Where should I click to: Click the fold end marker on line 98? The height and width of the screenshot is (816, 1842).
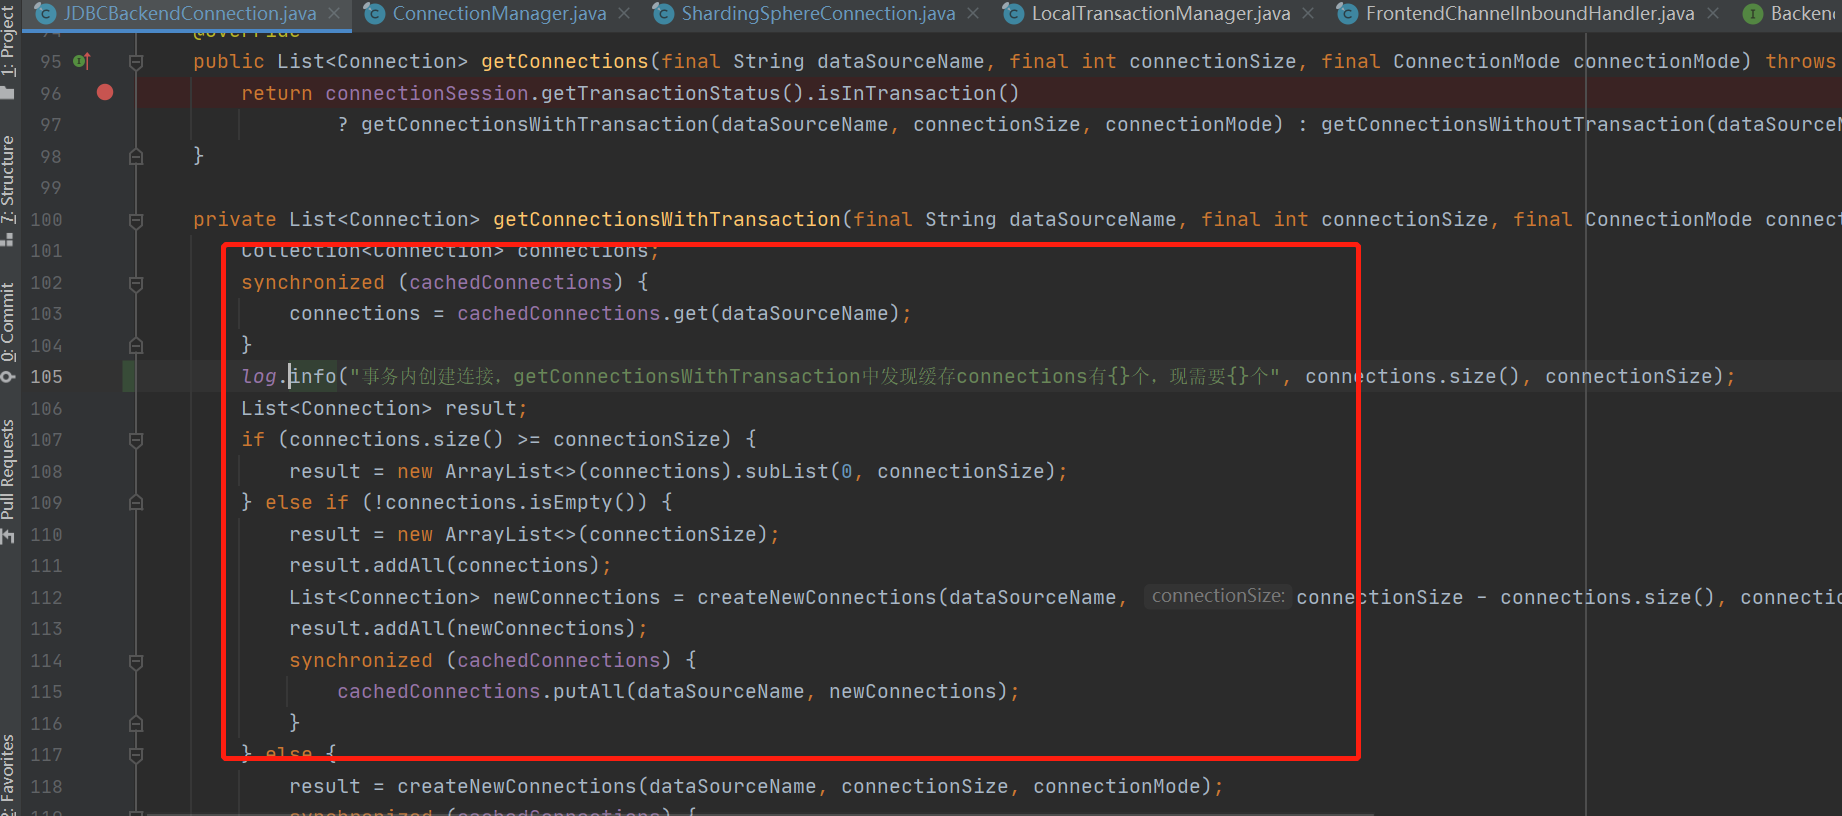[136, 157]
